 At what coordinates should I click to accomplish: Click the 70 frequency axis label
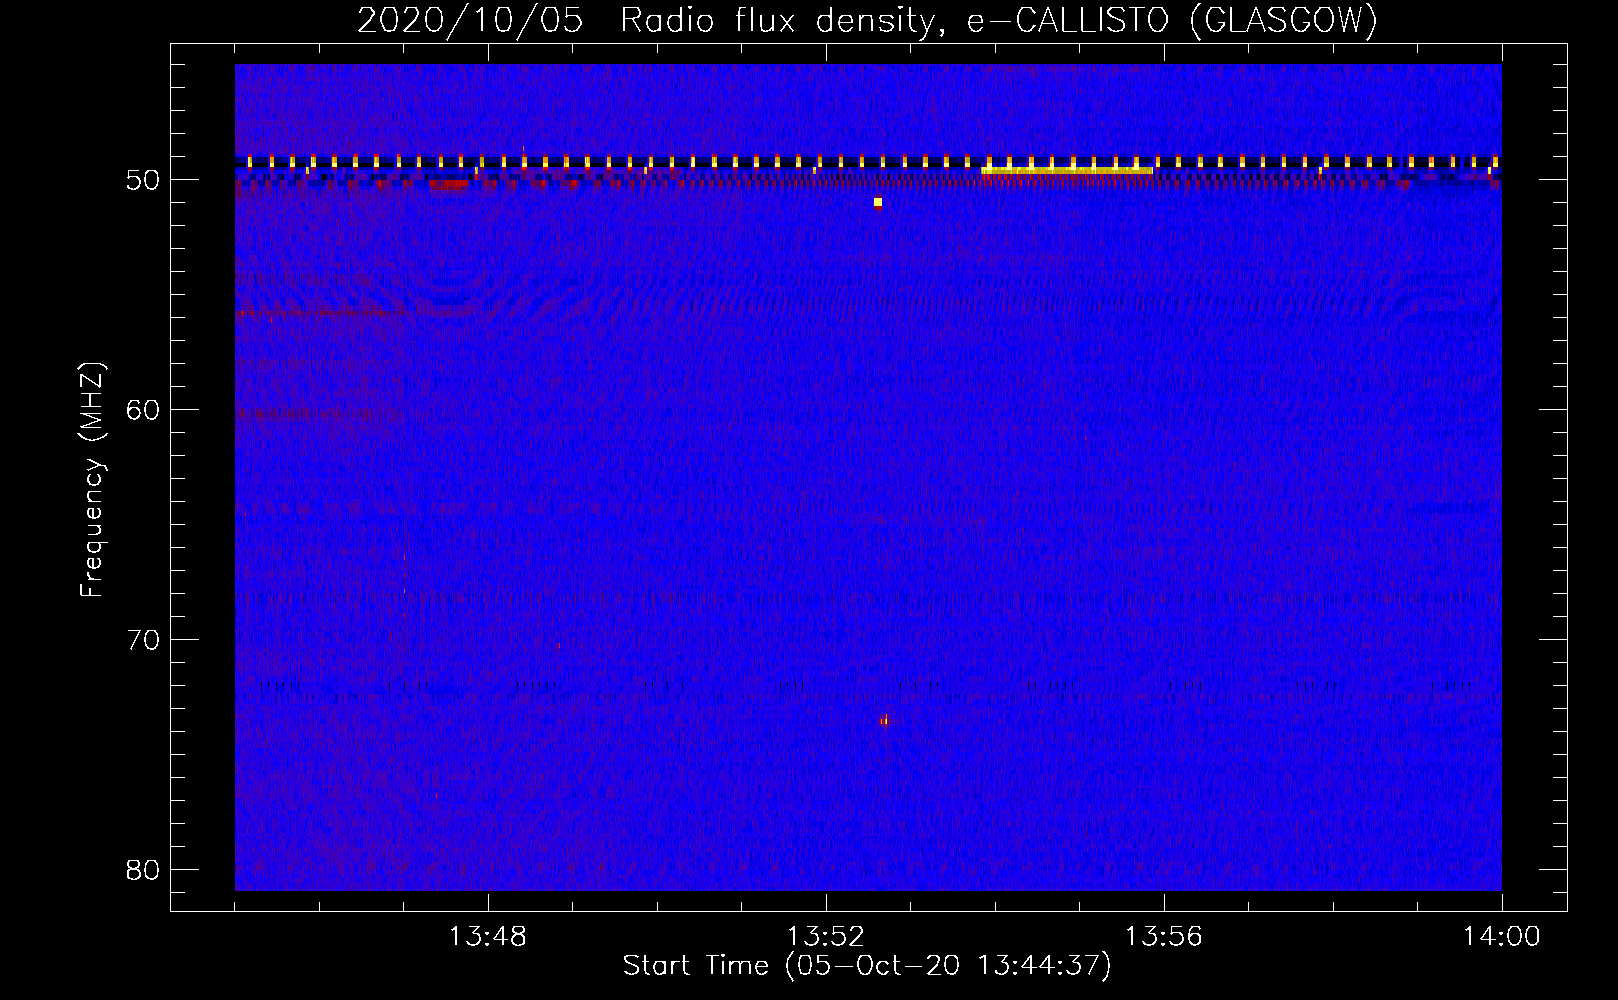click(x=143, y=640)
